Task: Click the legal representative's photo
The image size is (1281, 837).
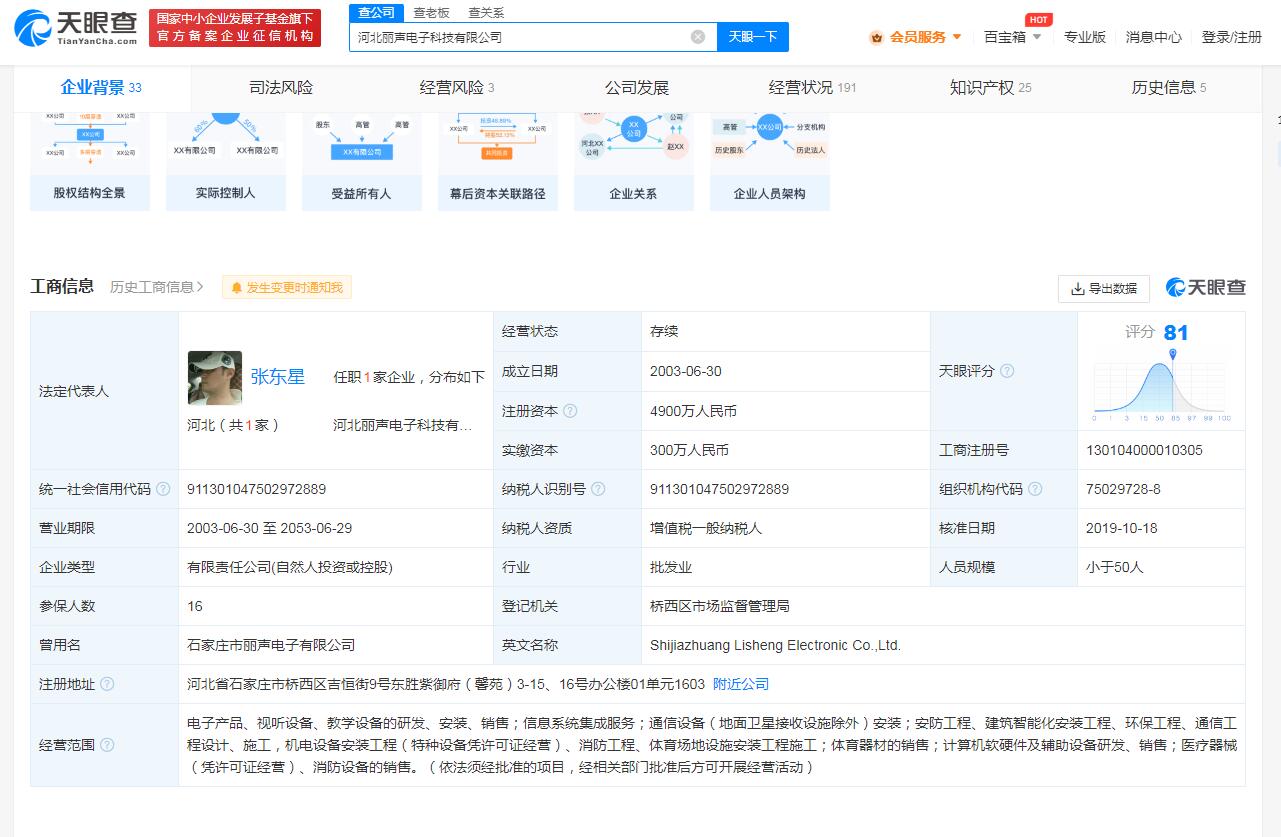Action: tap(215, 377)
